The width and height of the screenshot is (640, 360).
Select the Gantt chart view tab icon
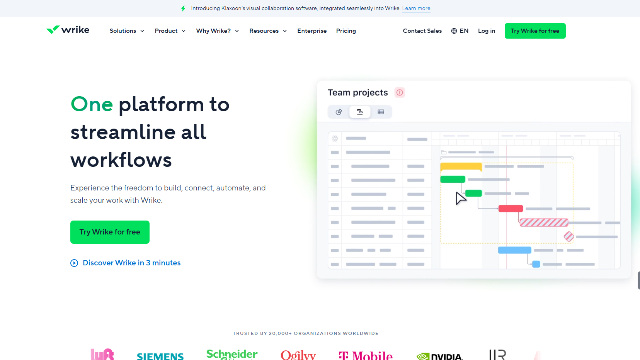(x=360, y=112)
